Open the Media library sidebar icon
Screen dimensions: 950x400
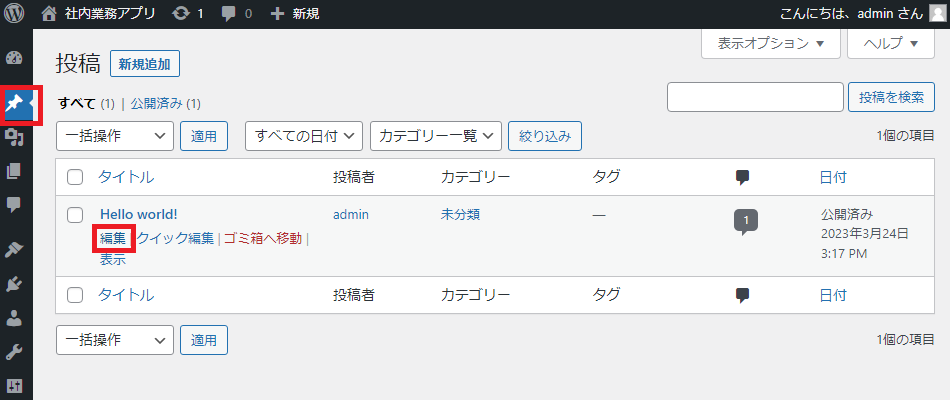tap(14, 138)
